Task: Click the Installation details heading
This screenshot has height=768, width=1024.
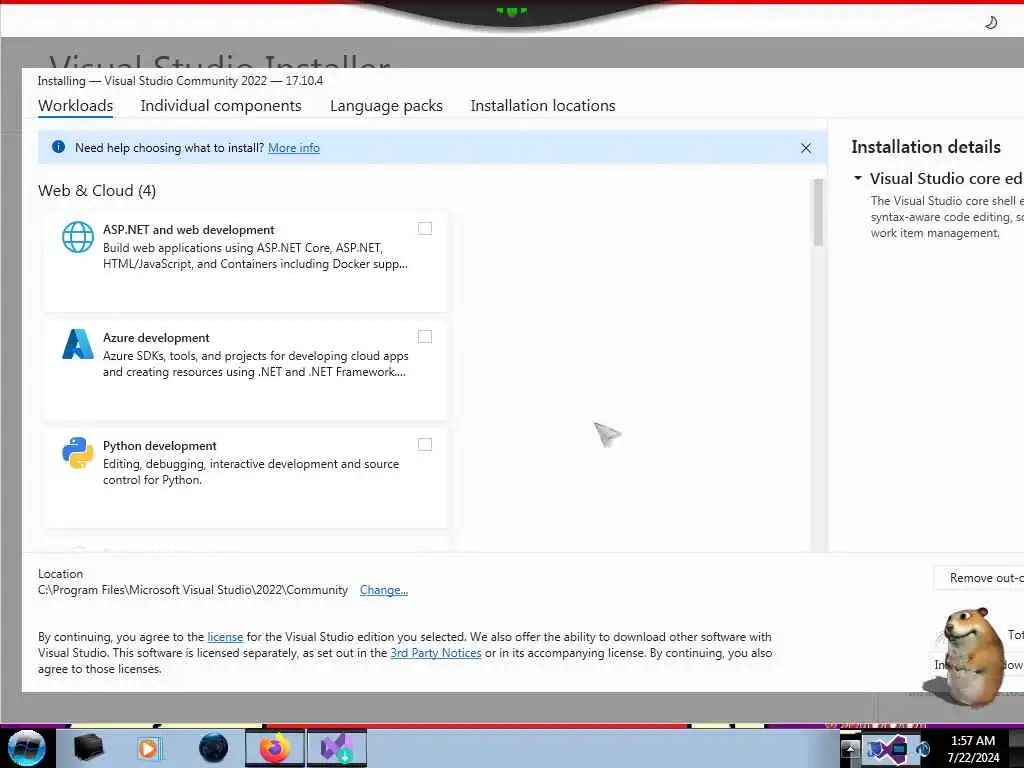Action: point(925,147)
